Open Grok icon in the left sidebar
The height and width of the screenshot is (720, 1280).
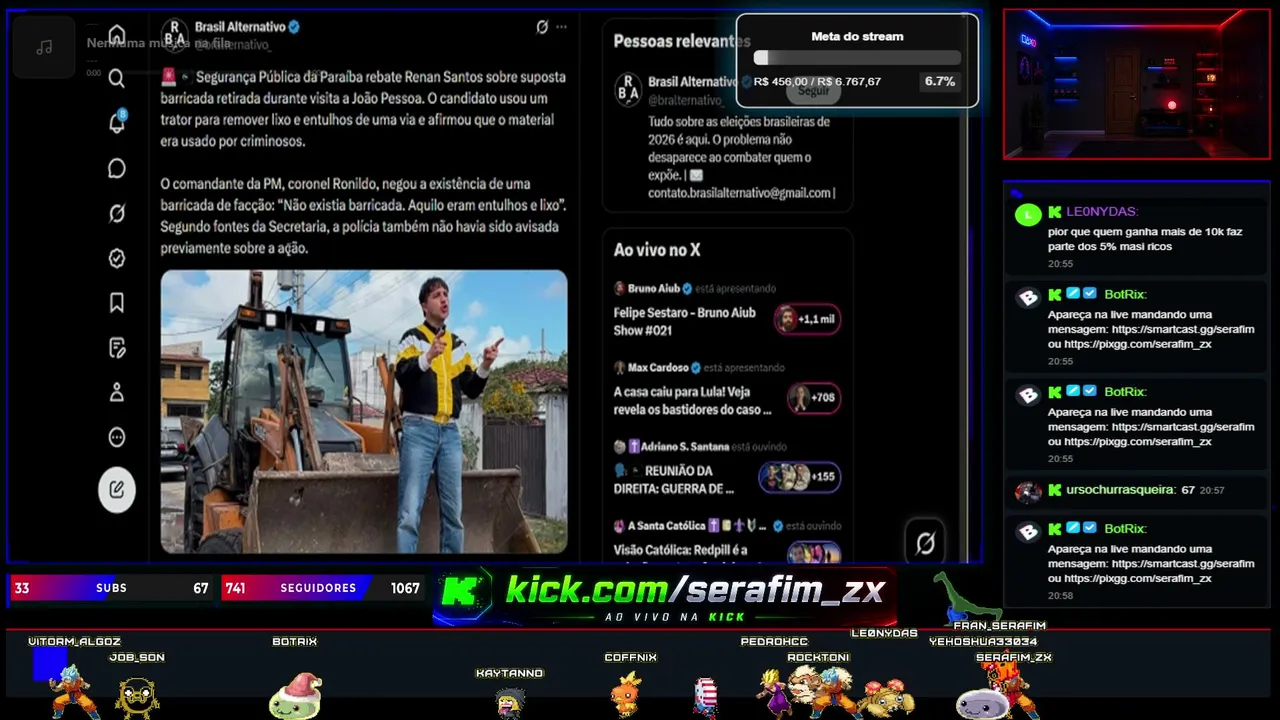click(x=117, y=213)
